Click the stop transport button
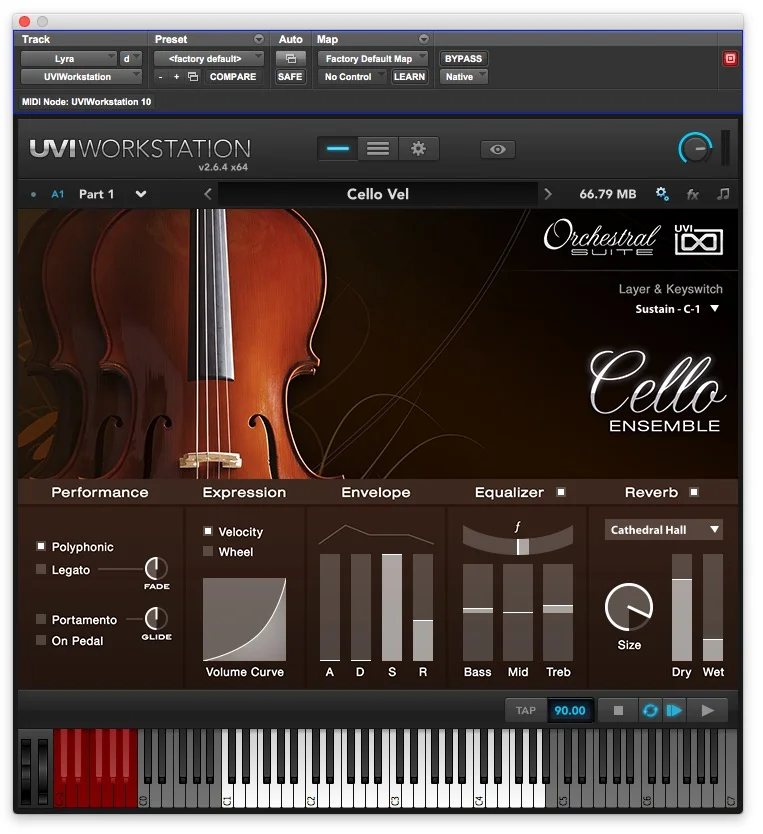This screenshot has height=834, width=763. (x=618, y=711)
